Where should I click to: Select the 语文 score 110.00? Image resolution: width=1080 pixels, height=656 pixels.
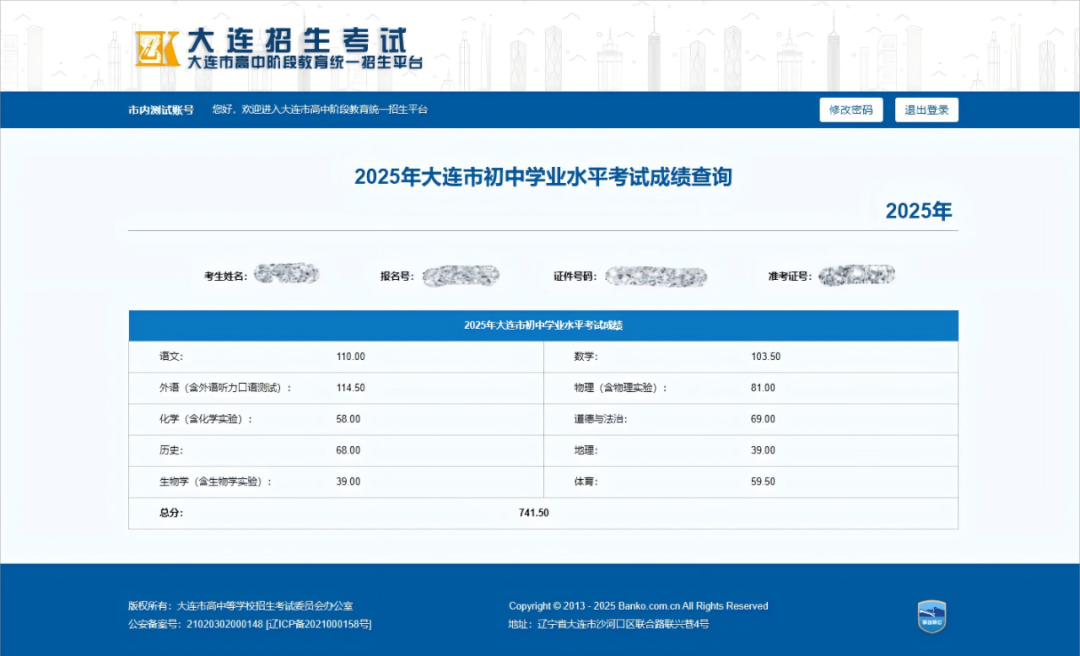pyautogui.click(x=350, y=357)
